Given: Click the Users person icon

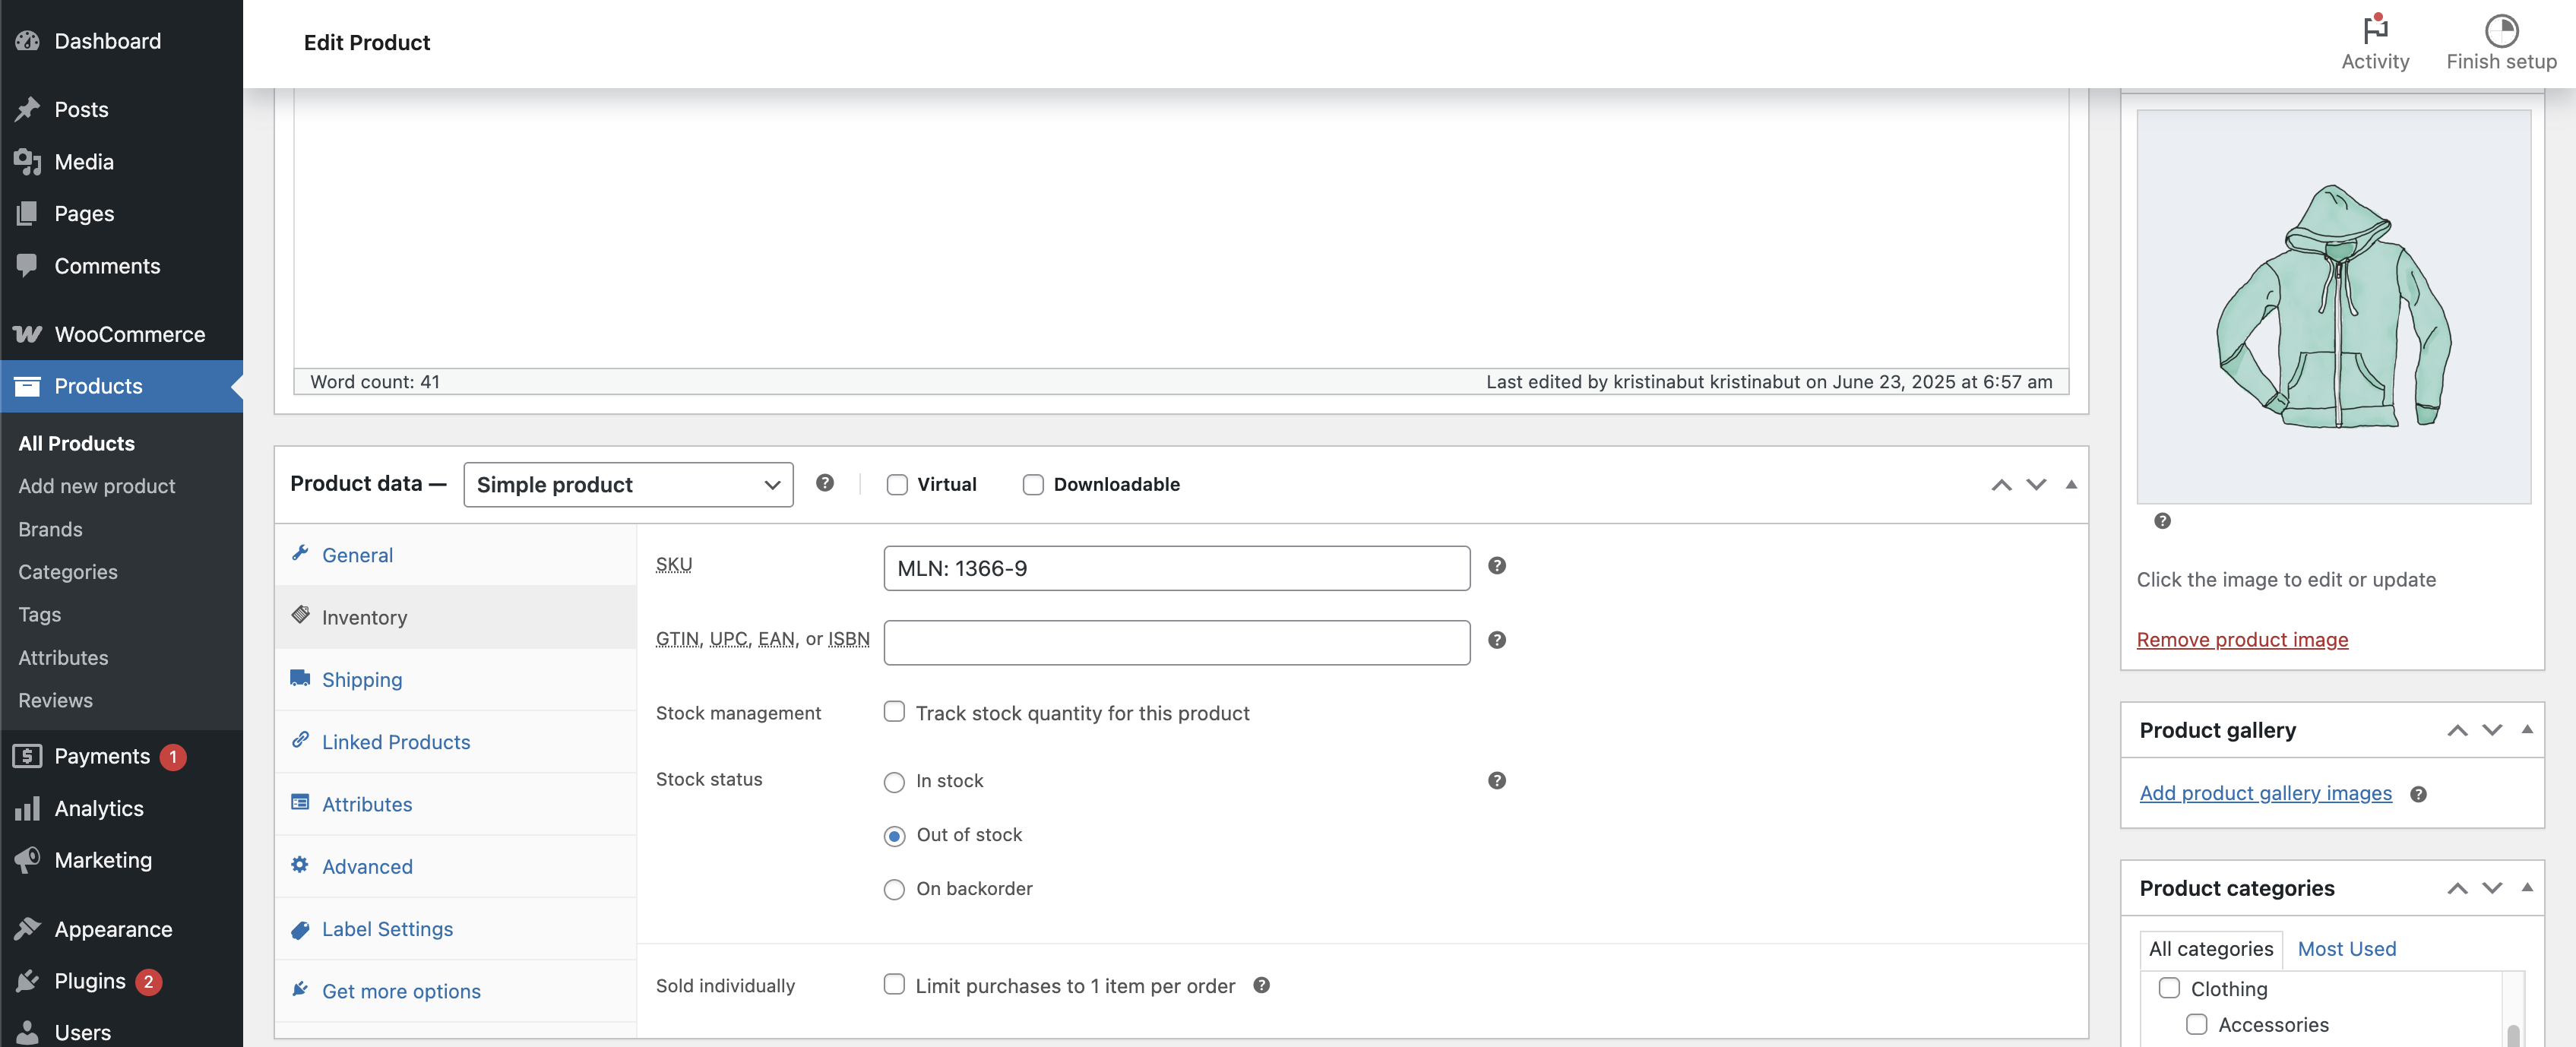Looking at the screenshot, I should [x=28, y=1032].
